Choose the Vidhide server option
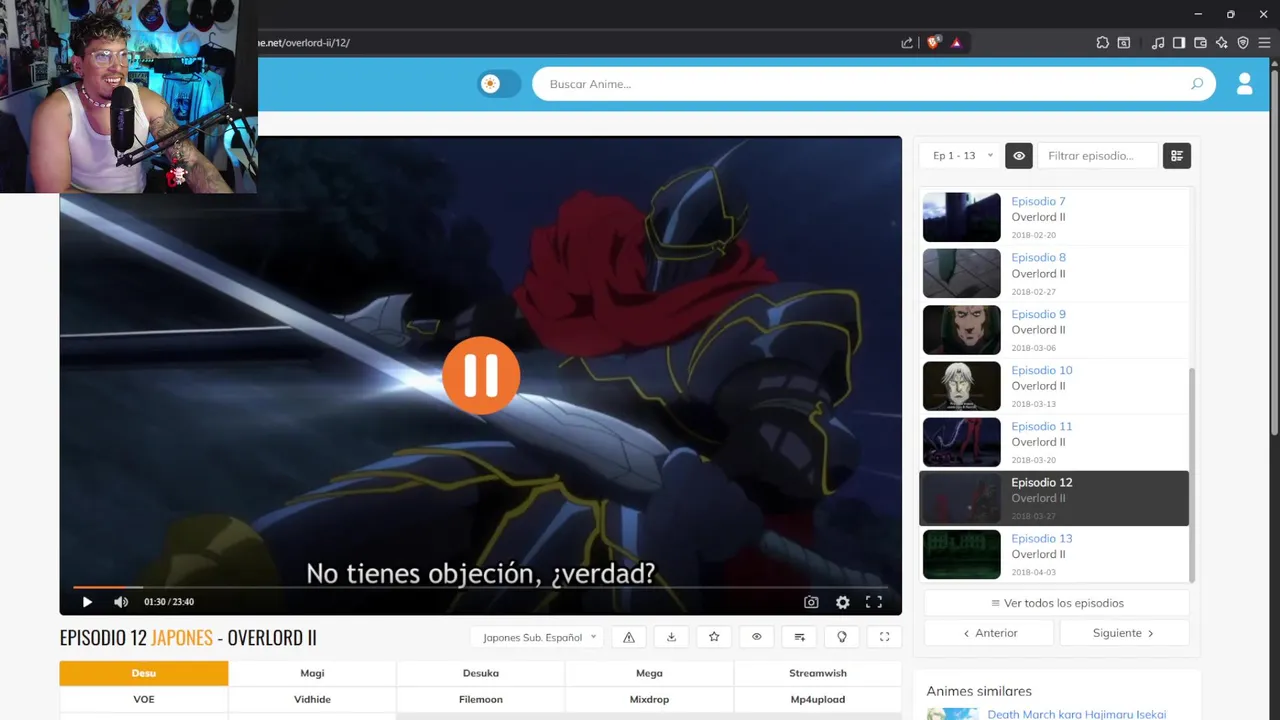This screenshot has height=720, width=1280. pos(312,699)
